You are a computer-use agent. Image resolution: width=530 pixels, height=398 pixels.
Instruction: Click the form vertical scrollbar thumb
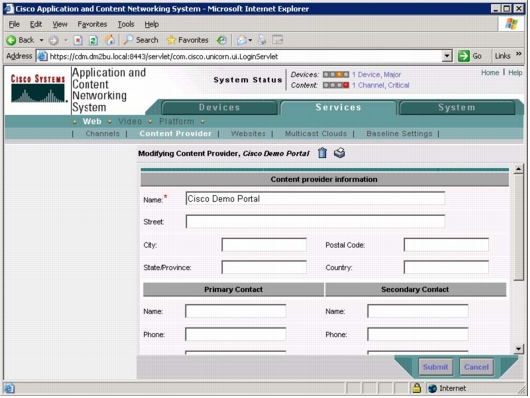coord(518,227)
